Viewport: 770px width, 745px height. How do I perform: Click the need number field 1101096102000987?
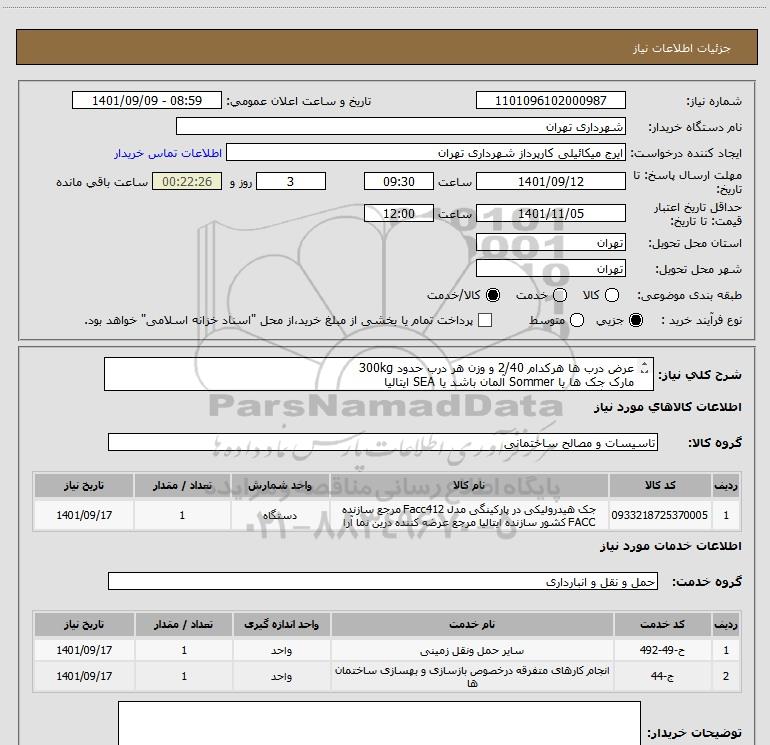(550, 100)
